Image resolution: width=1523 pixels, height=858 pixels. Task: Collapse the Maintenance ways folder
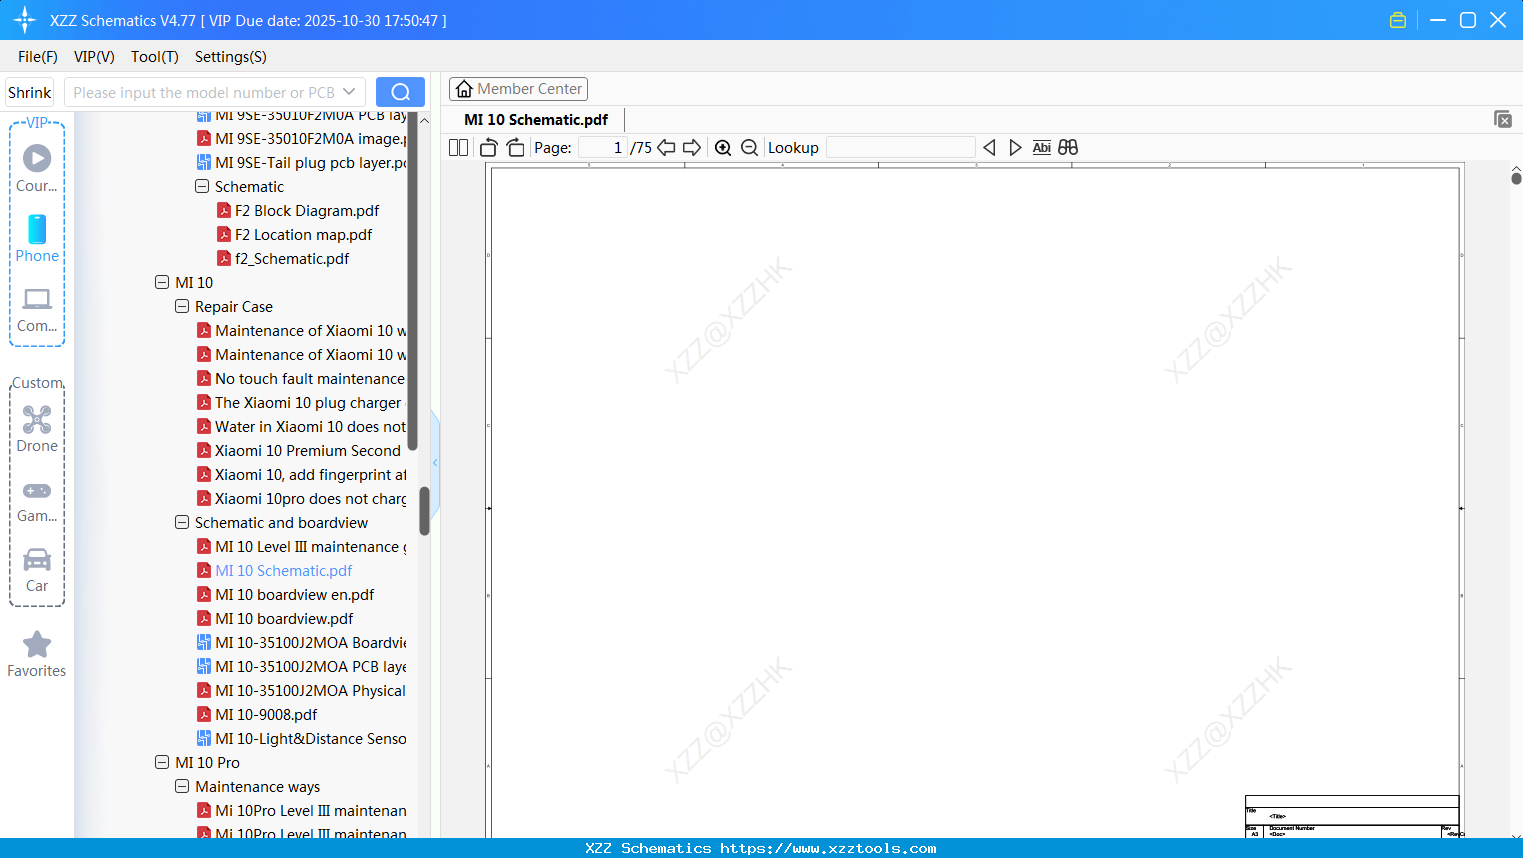(182, 786)
